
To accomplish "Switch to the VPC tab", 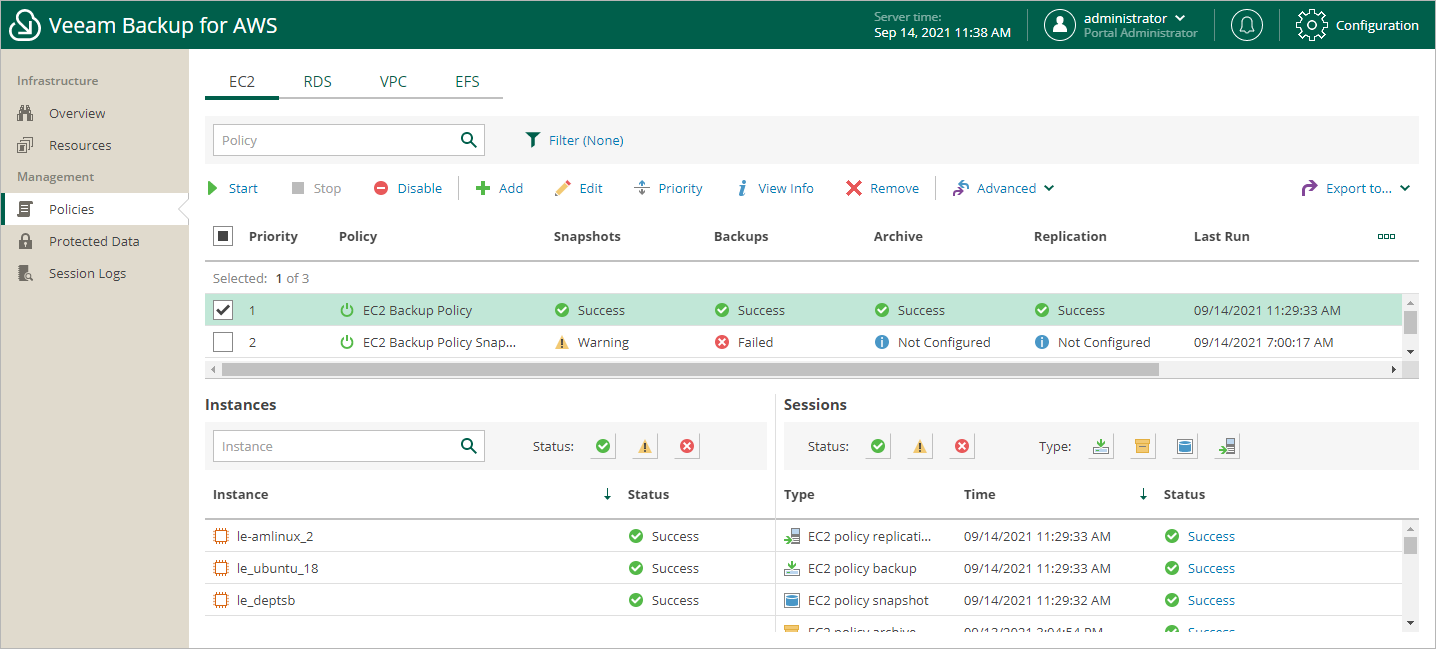I will 393,82.
